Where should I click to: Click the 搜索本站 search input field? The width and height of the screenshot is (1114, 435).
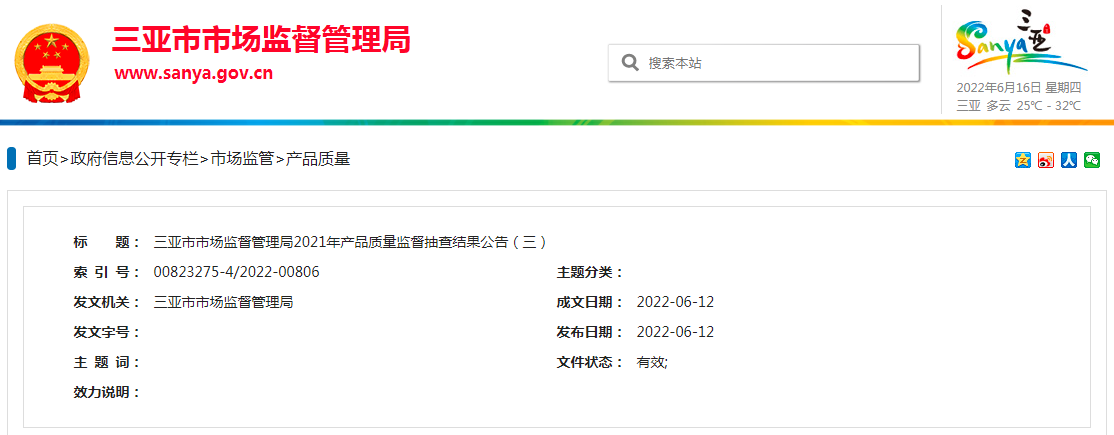[x=775, y=63]
